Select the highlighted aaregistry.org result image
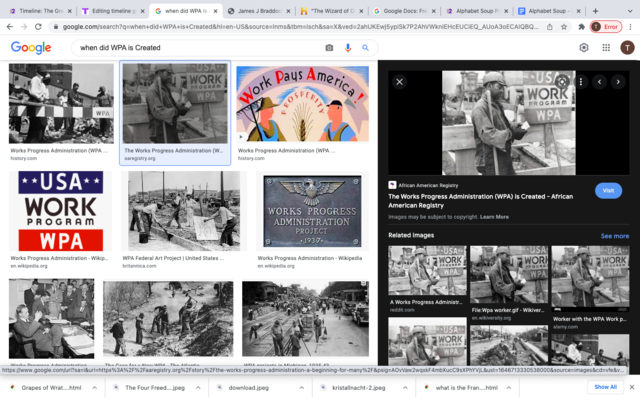Image resolution: width=640 pixels, height=400 pixels. point(175,103)
